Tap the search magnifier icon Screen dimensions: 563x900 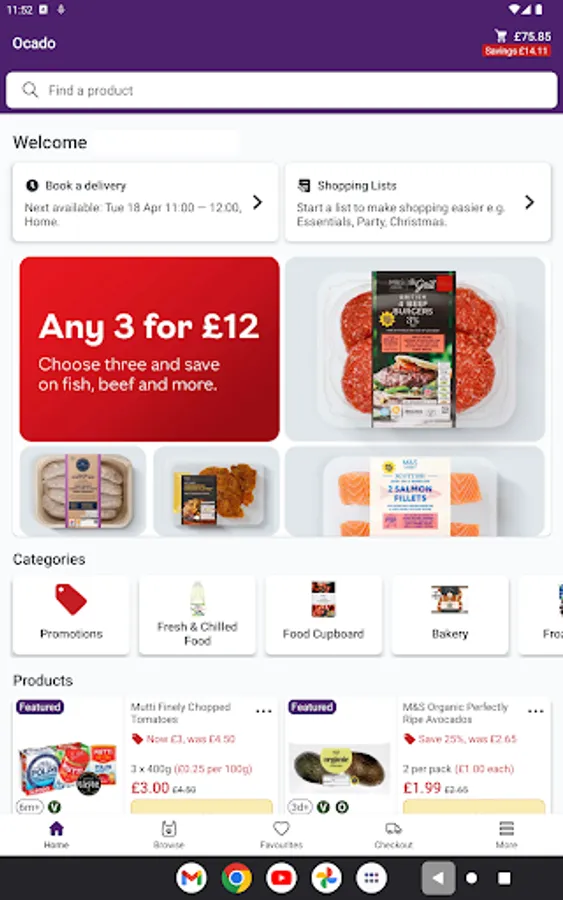click(30, 90)
